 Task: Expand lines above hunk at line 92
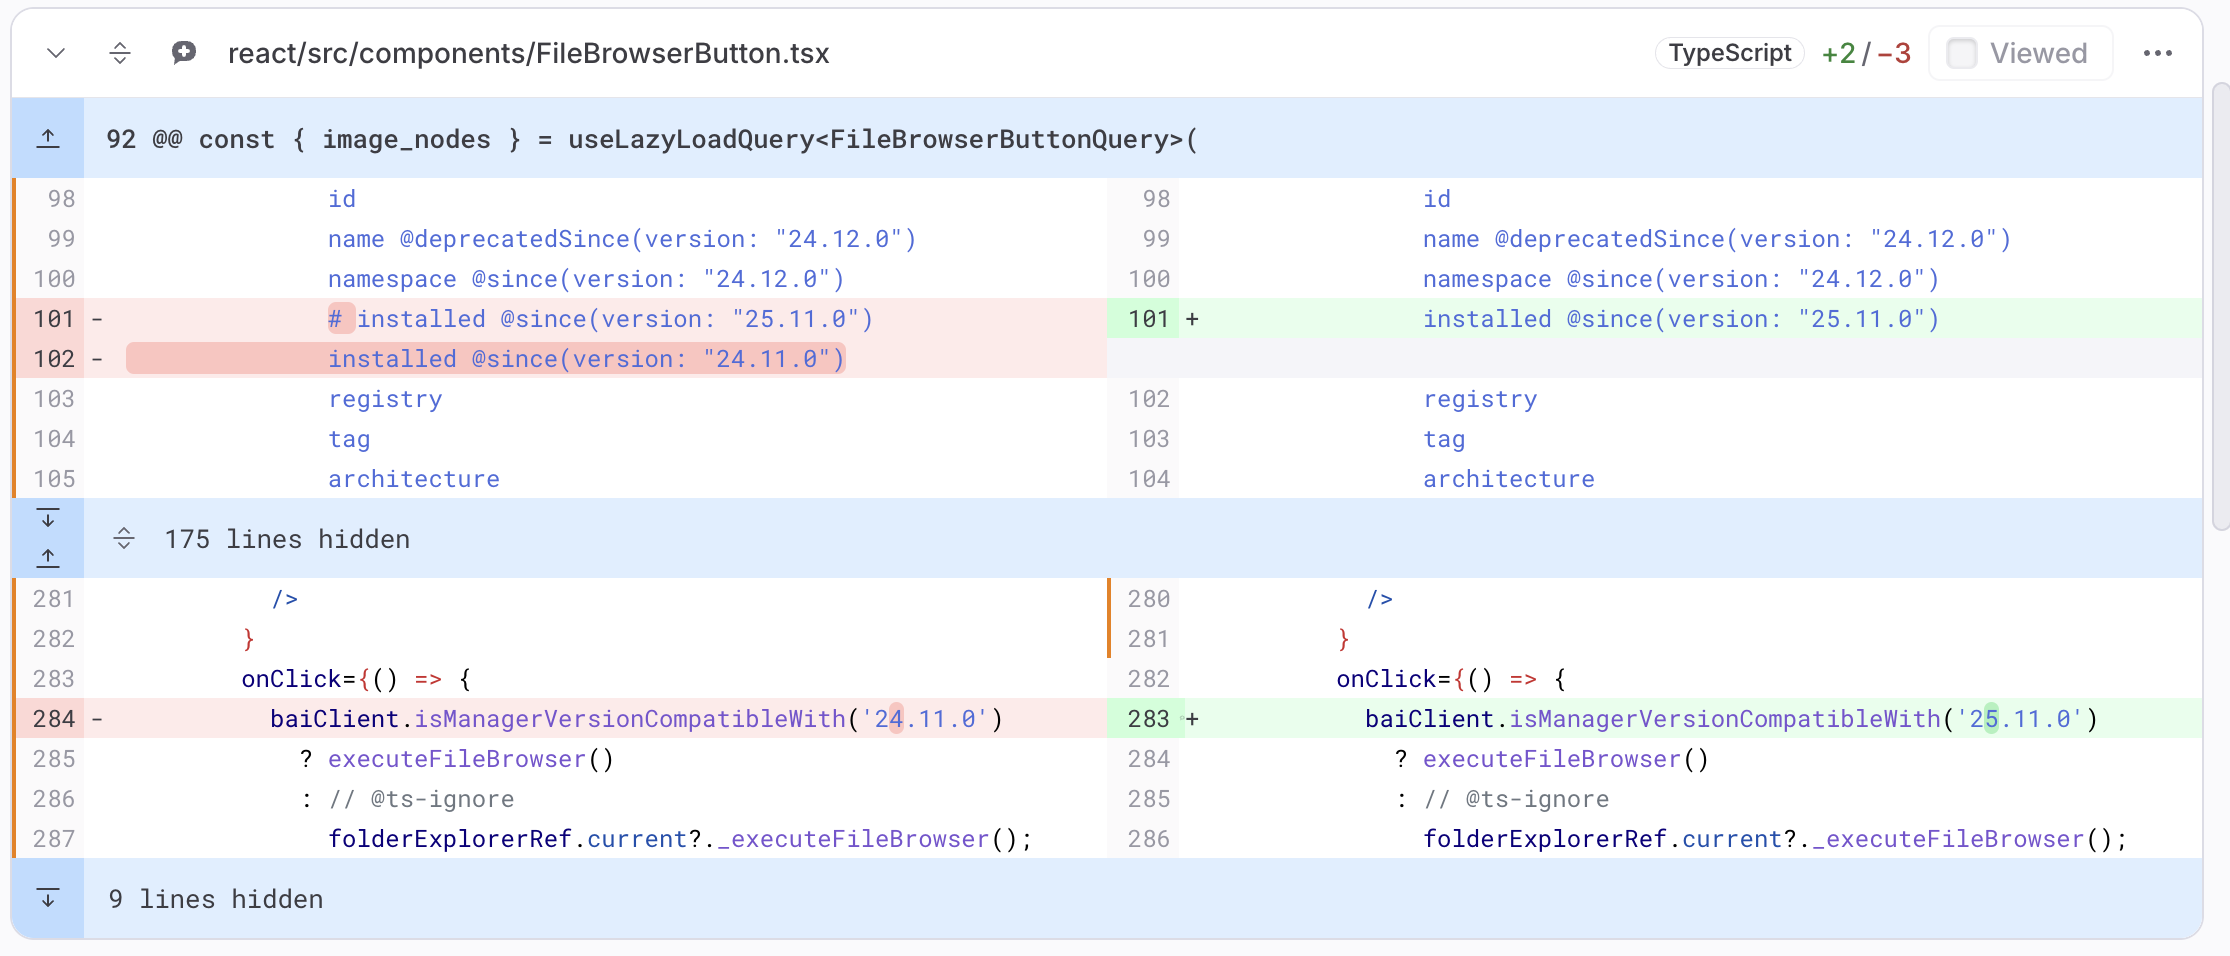coord(48,138)
